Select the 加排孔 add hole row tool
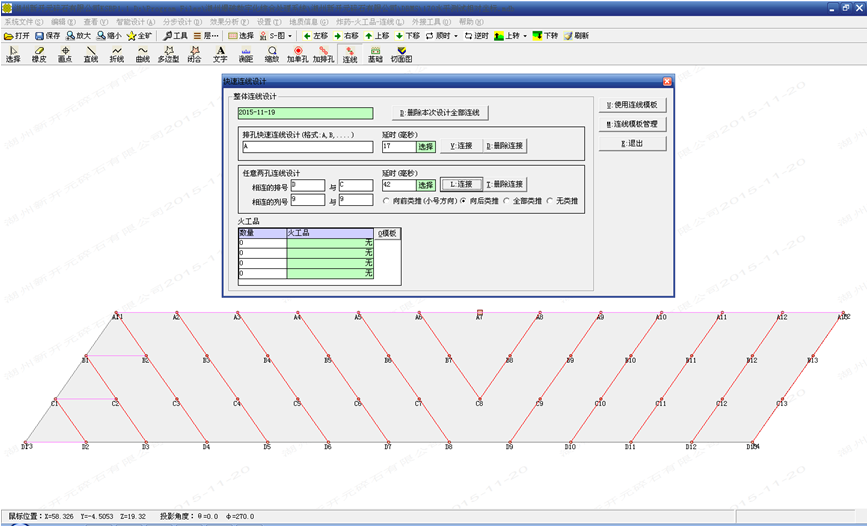This screenshot has width=868, height=527. 324,54
